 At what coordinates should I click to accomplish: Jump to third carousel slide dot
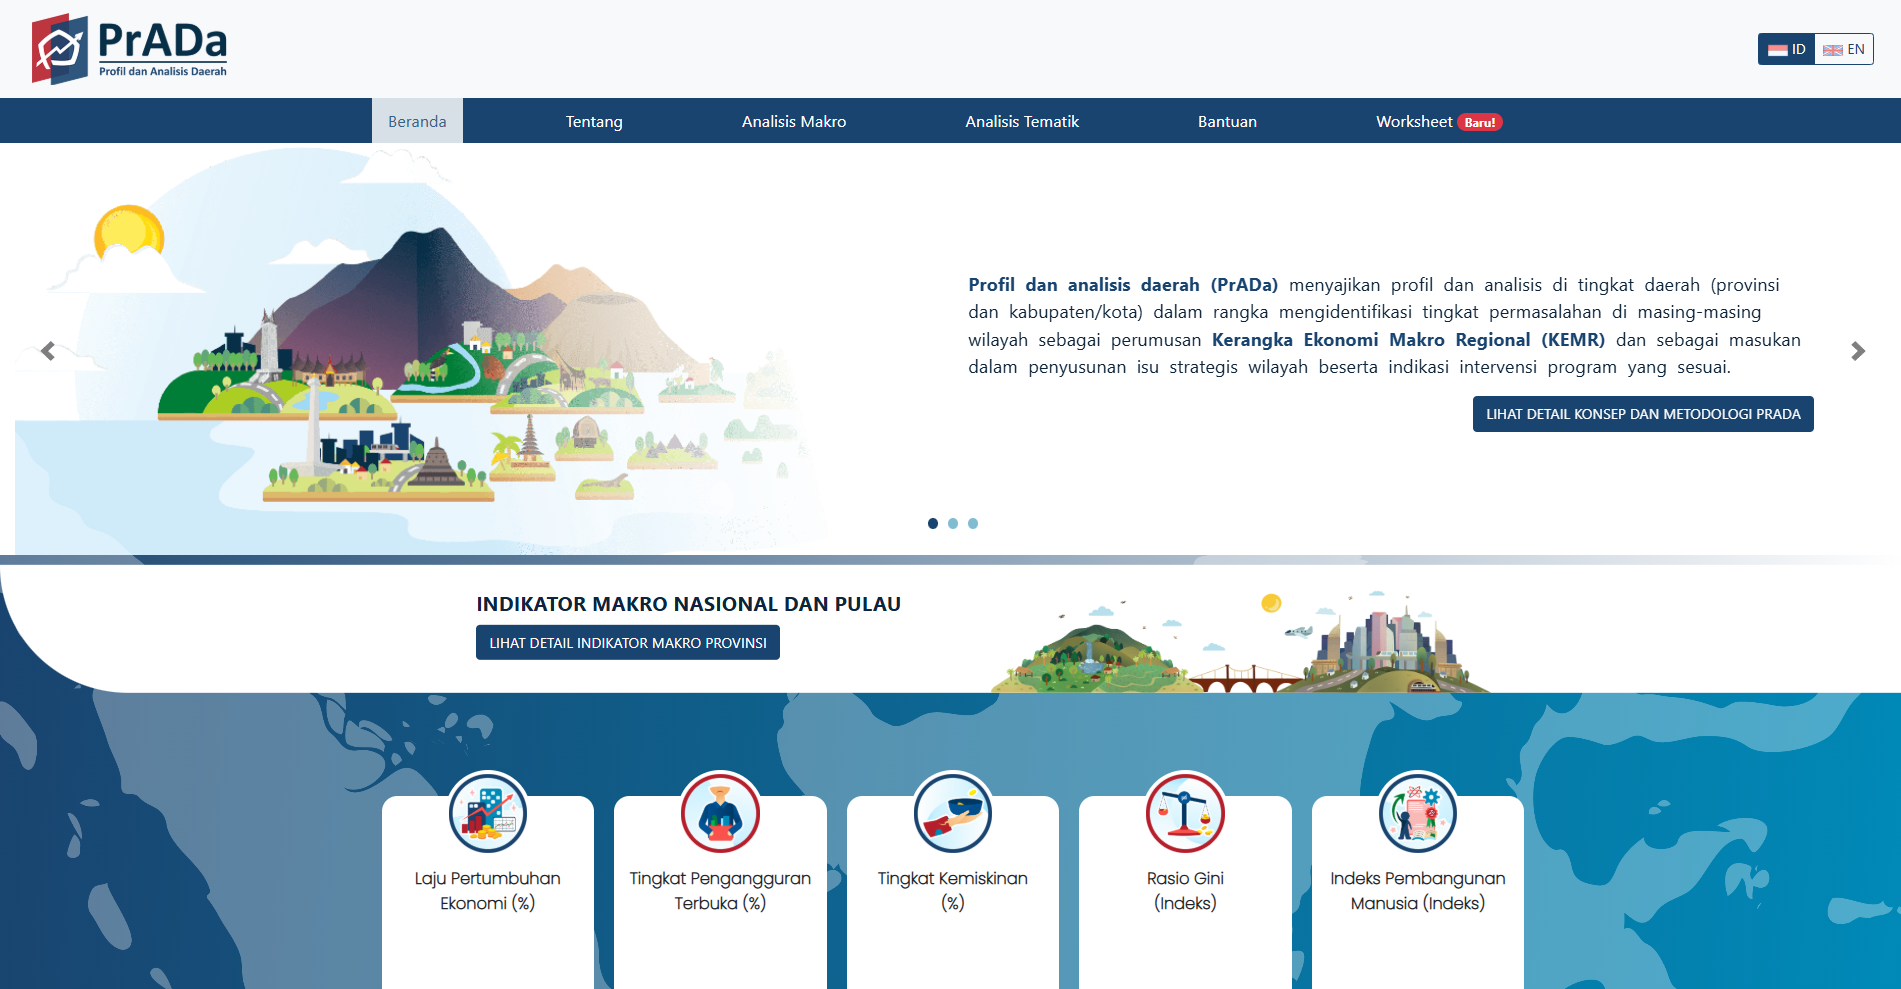point(973,523)
